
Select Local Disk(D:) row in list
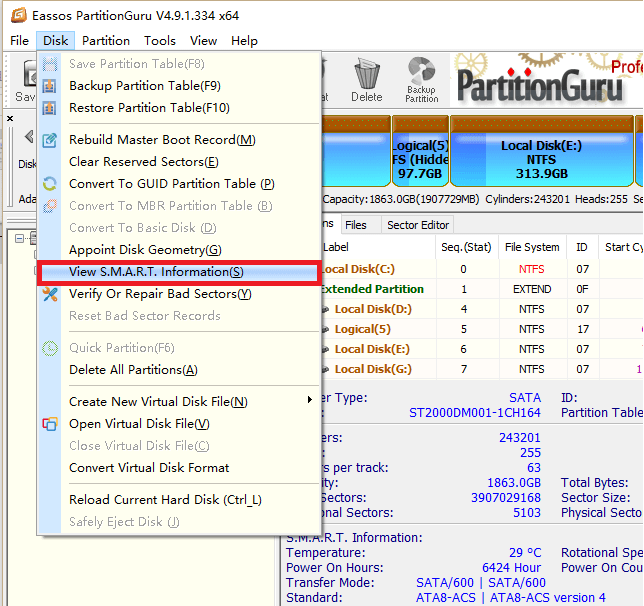point(482,309)
